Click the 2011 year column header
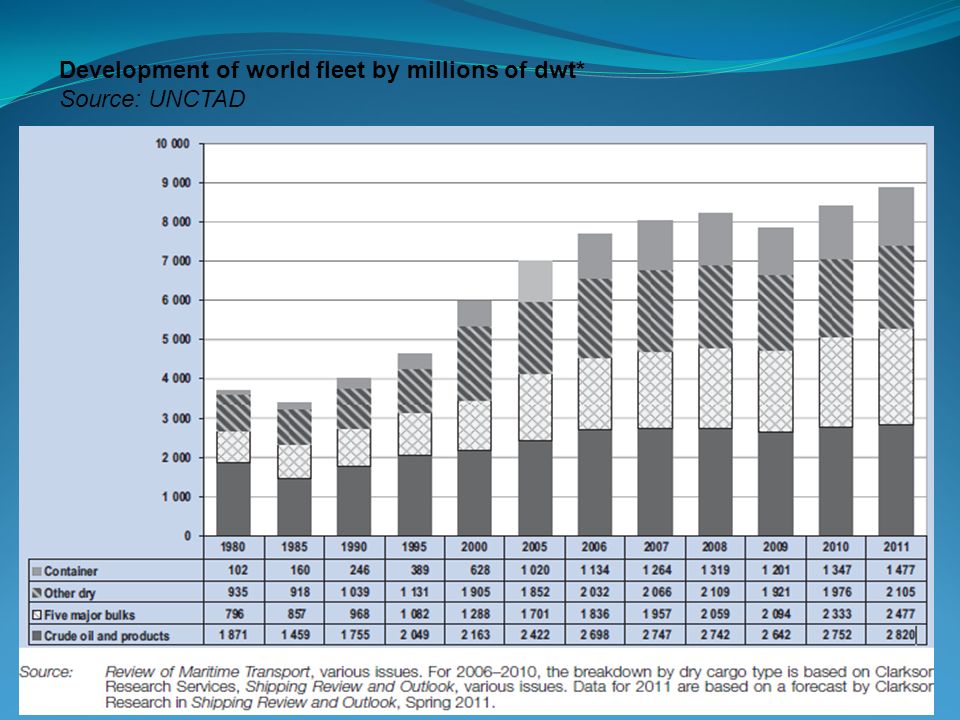 click(896, 547)
